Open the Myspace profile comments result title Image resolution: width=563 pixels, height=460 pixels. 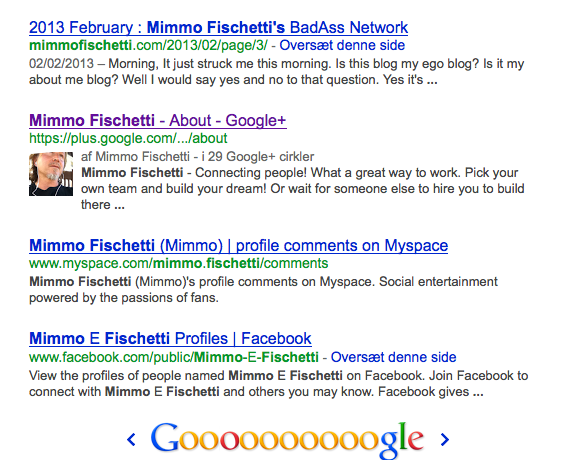pos(238,246)
